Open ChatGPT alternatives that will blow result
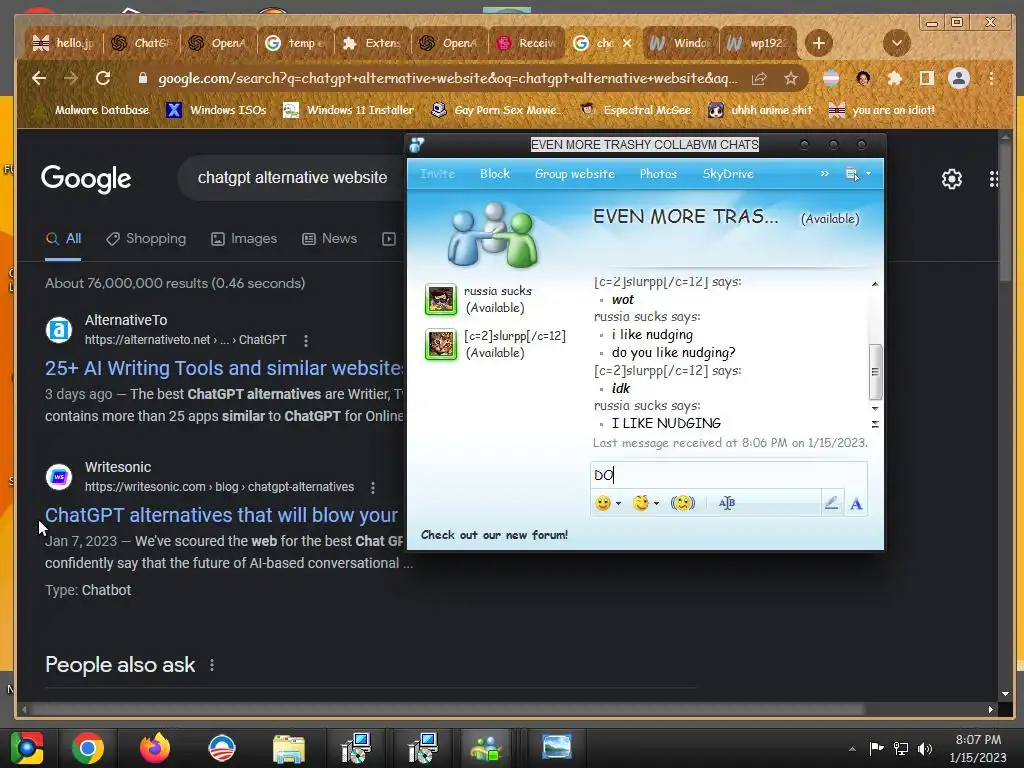 coord(221,515)
